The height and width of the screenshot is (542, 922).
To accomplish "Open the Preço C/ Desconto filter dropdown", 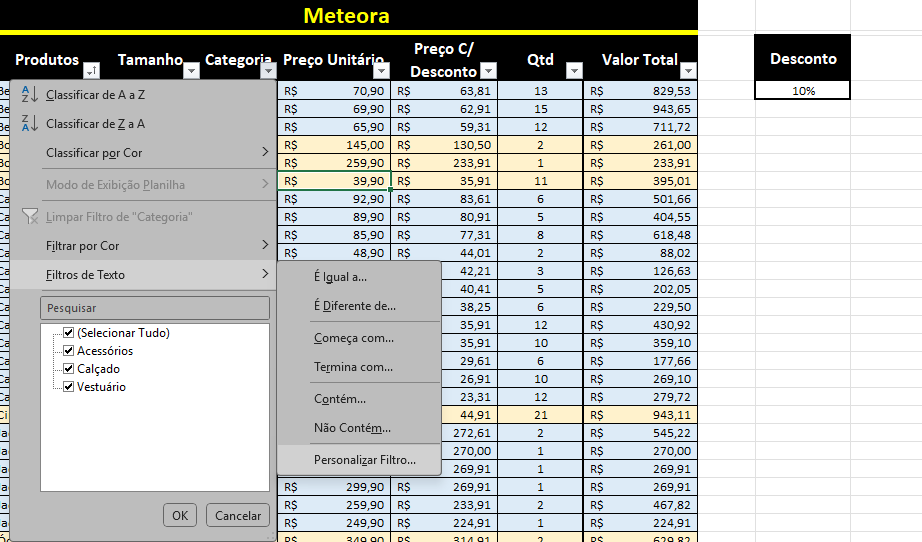I will (489, 71).
